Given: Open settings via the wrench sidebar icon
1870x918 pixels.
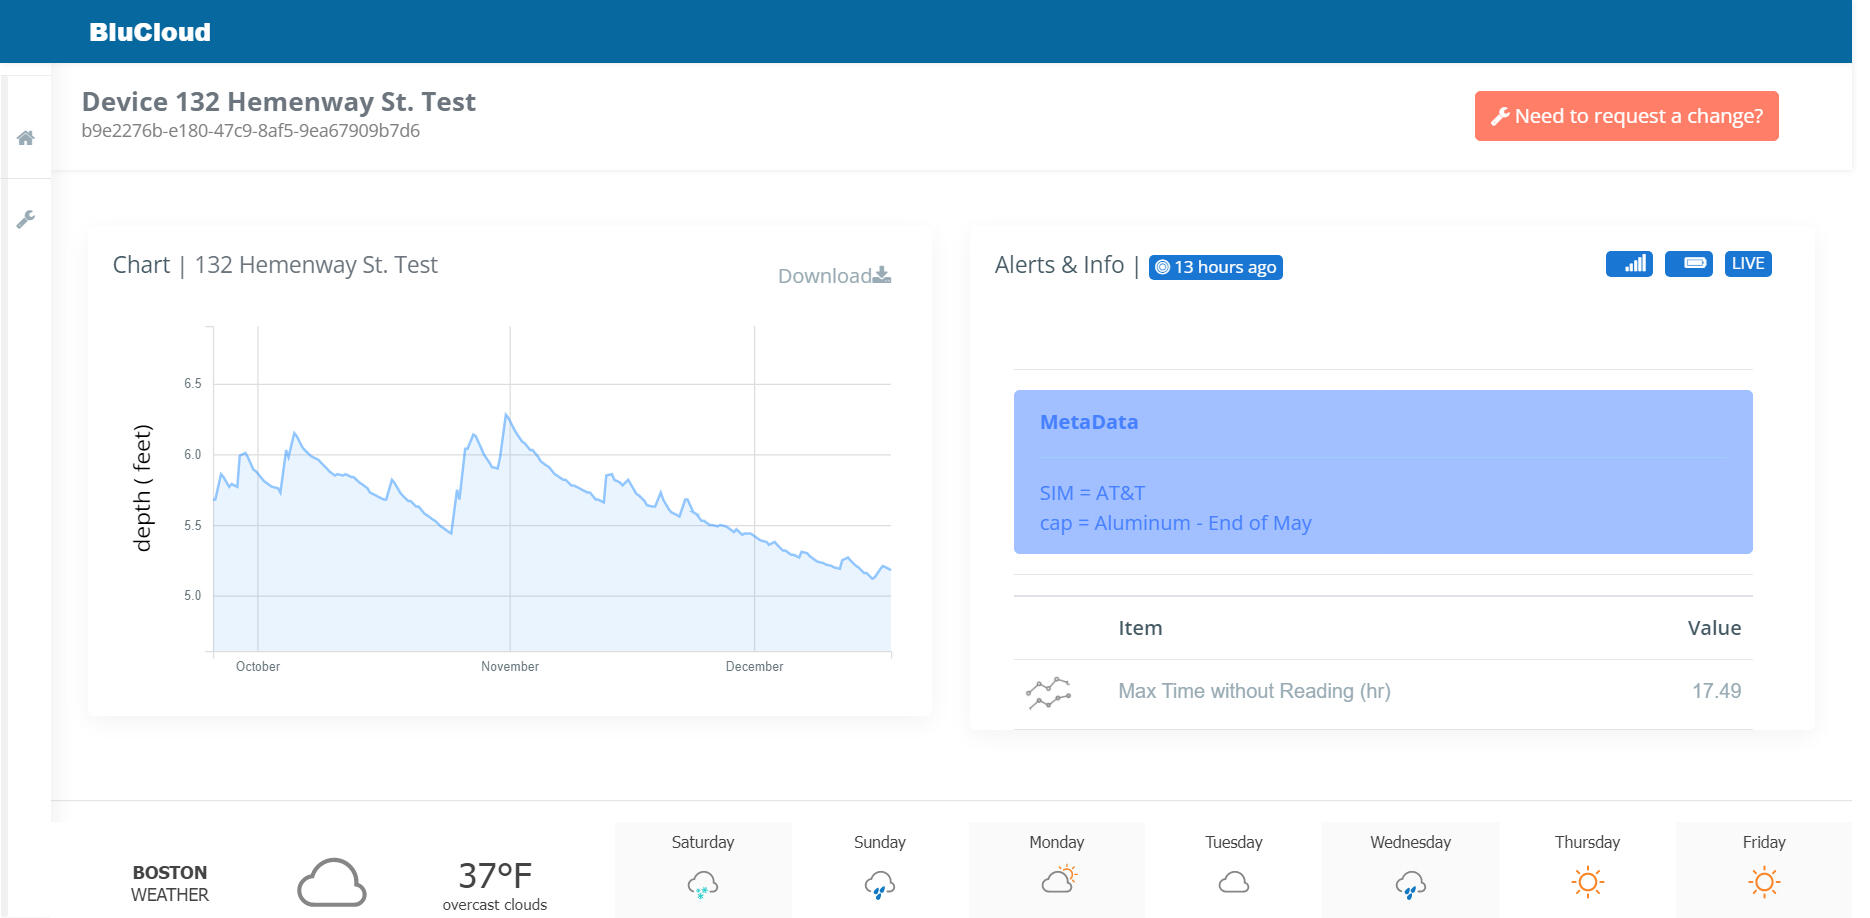Looking at the screenshot, I should 26,218.
